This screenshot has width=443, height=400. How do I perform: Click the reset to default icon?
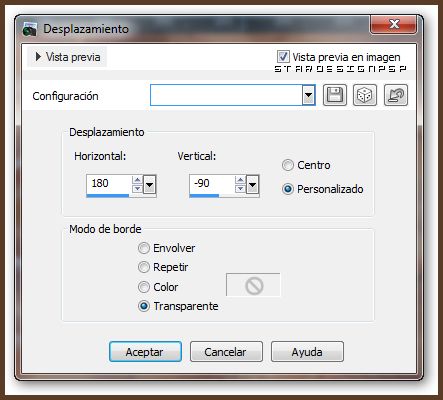pos(396,95)
